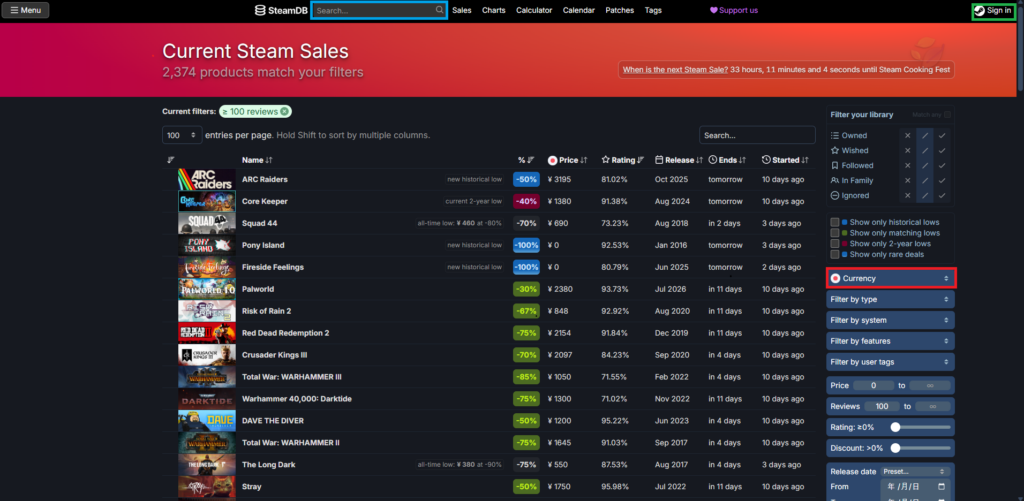Include only In Family games with the checkmark

(942, 181)
